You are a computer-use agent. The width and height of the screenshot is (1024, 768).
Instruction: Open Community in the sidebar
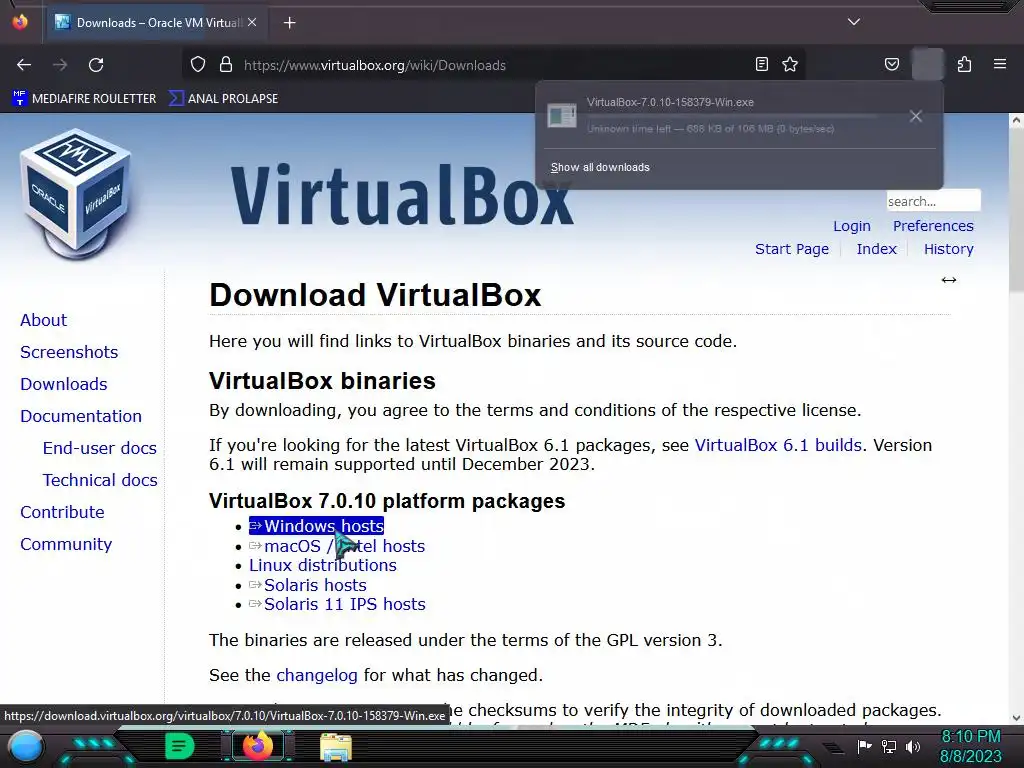pos(66,544)
